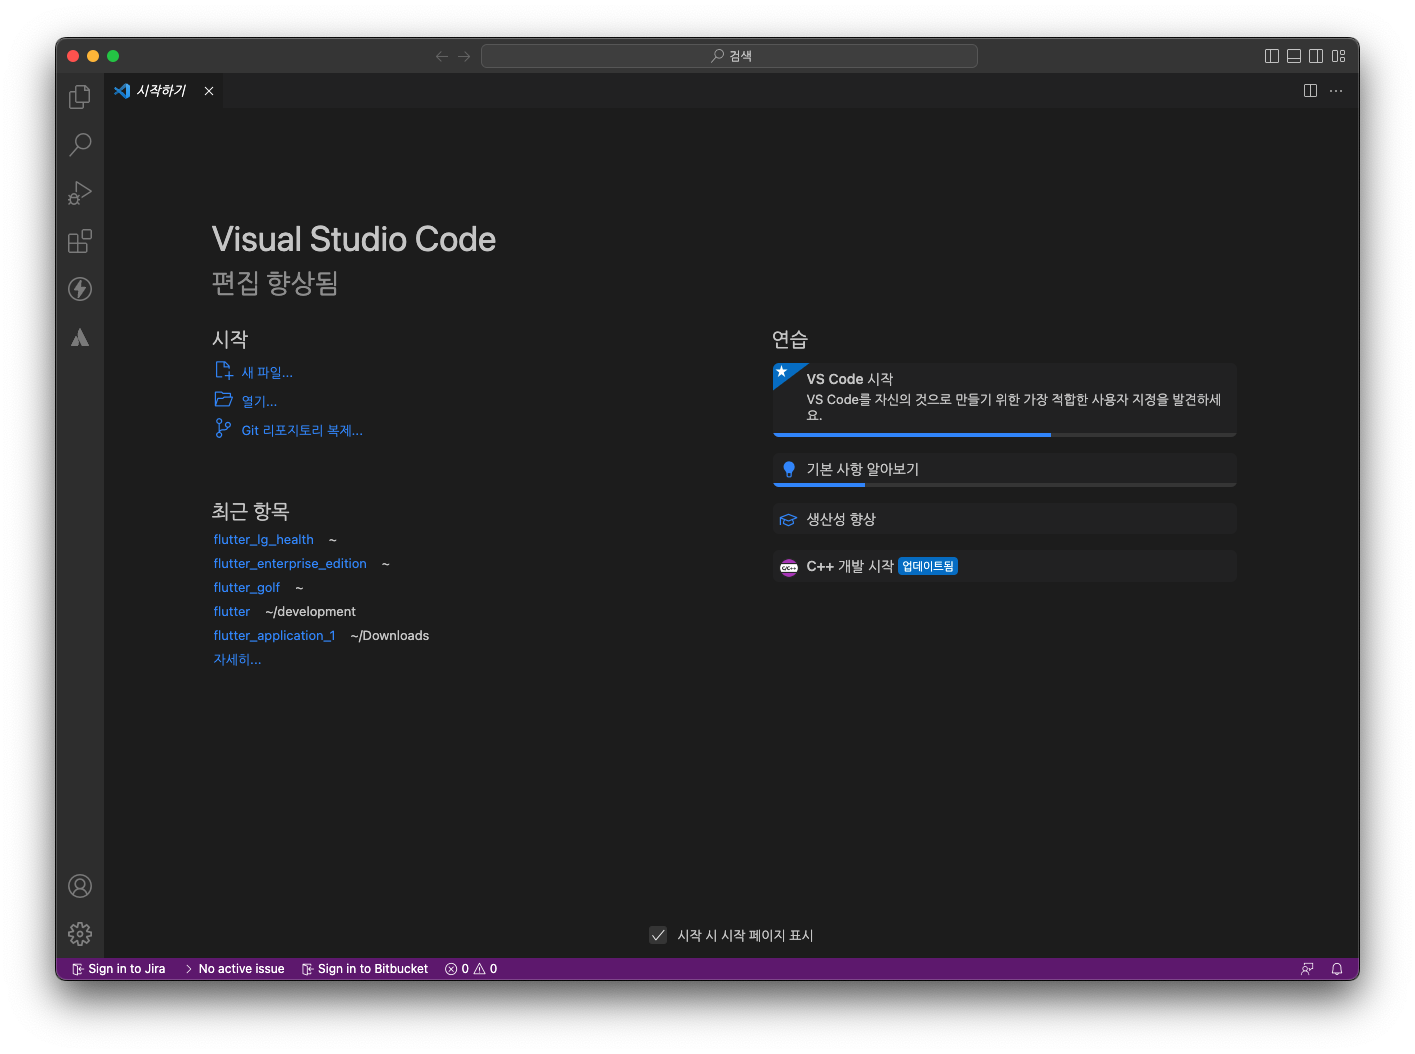Click Git 리포지토리 복제... link
The width and height of the screenshot is (1415, 1054).
pyautogui.click(x=302, y=430)
